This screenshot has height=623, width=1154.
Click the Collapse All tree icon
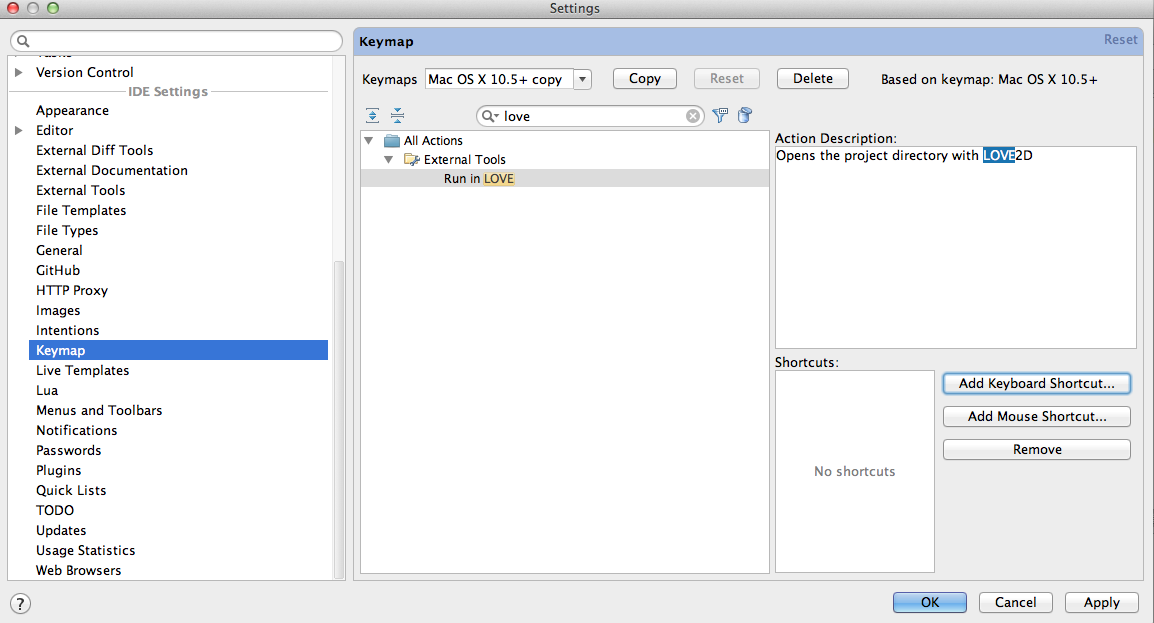397,116
